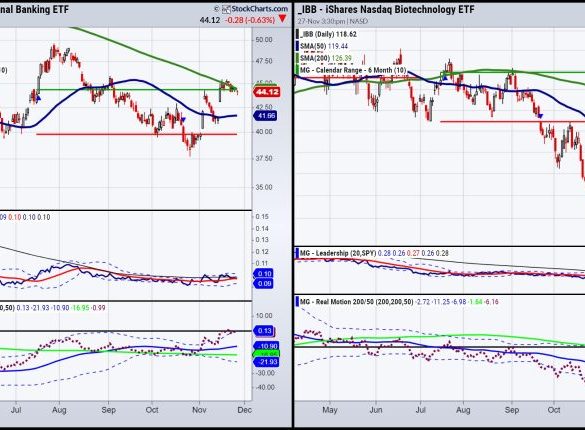The image size is (585, 430).
Task: Click the May label on IBB chart axis
Action: pyautogui.click(x=330, y=410)
